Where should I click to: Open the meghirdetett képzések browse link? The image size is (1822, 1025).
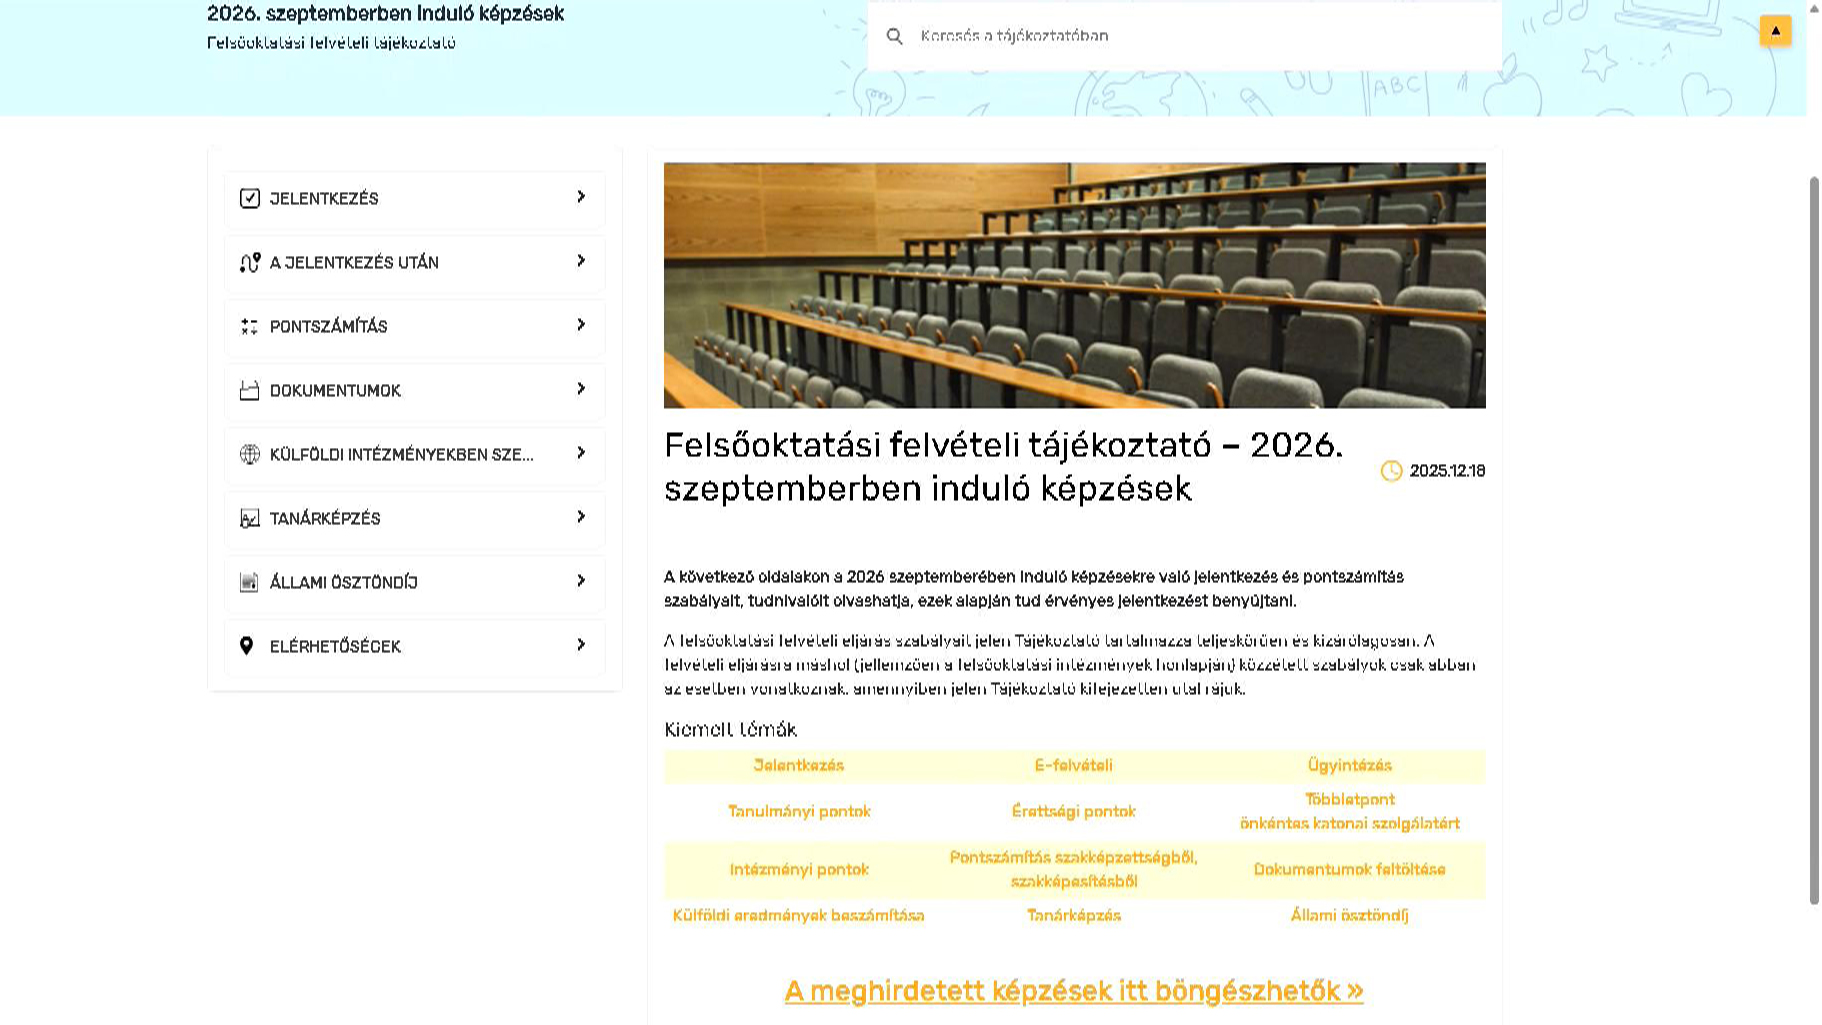coord(1073,991)
